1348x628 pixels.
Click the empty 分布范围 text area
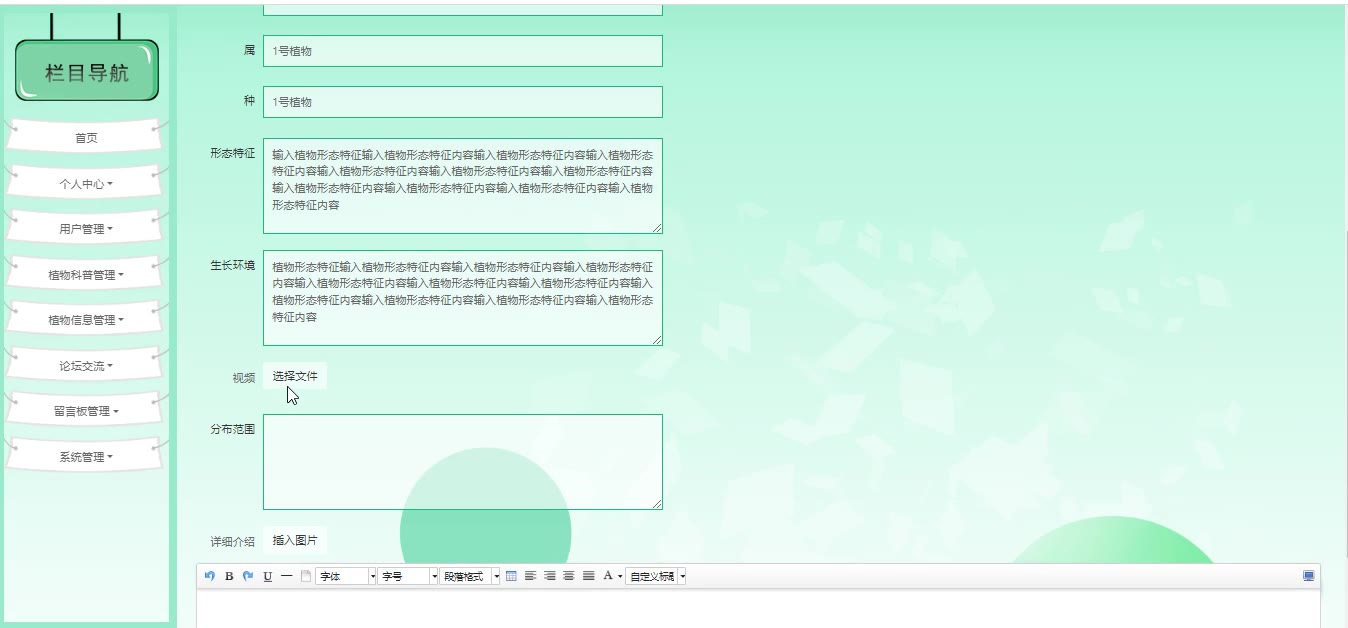pyautogui.click(x=463, y=462)
